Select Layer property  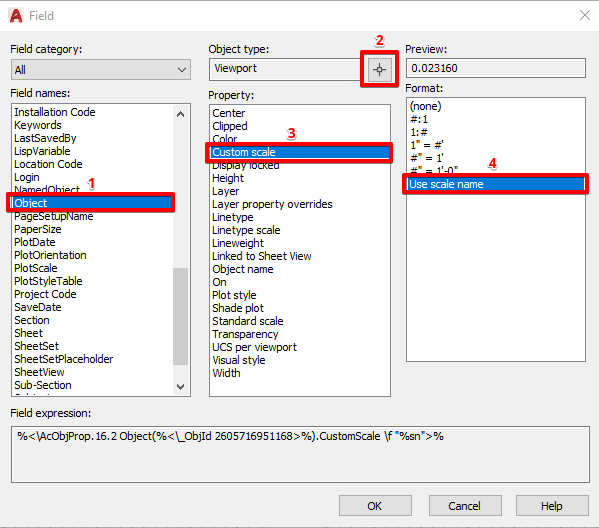225,191
